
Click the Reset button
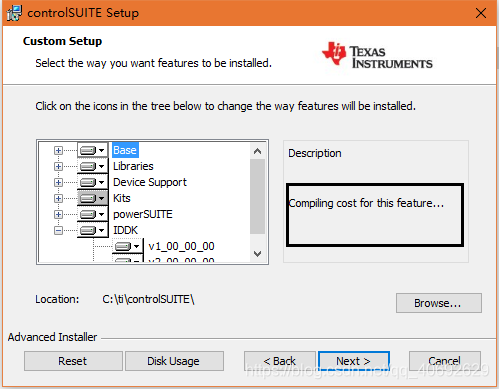pyautogui.click(x=73, y=361)
